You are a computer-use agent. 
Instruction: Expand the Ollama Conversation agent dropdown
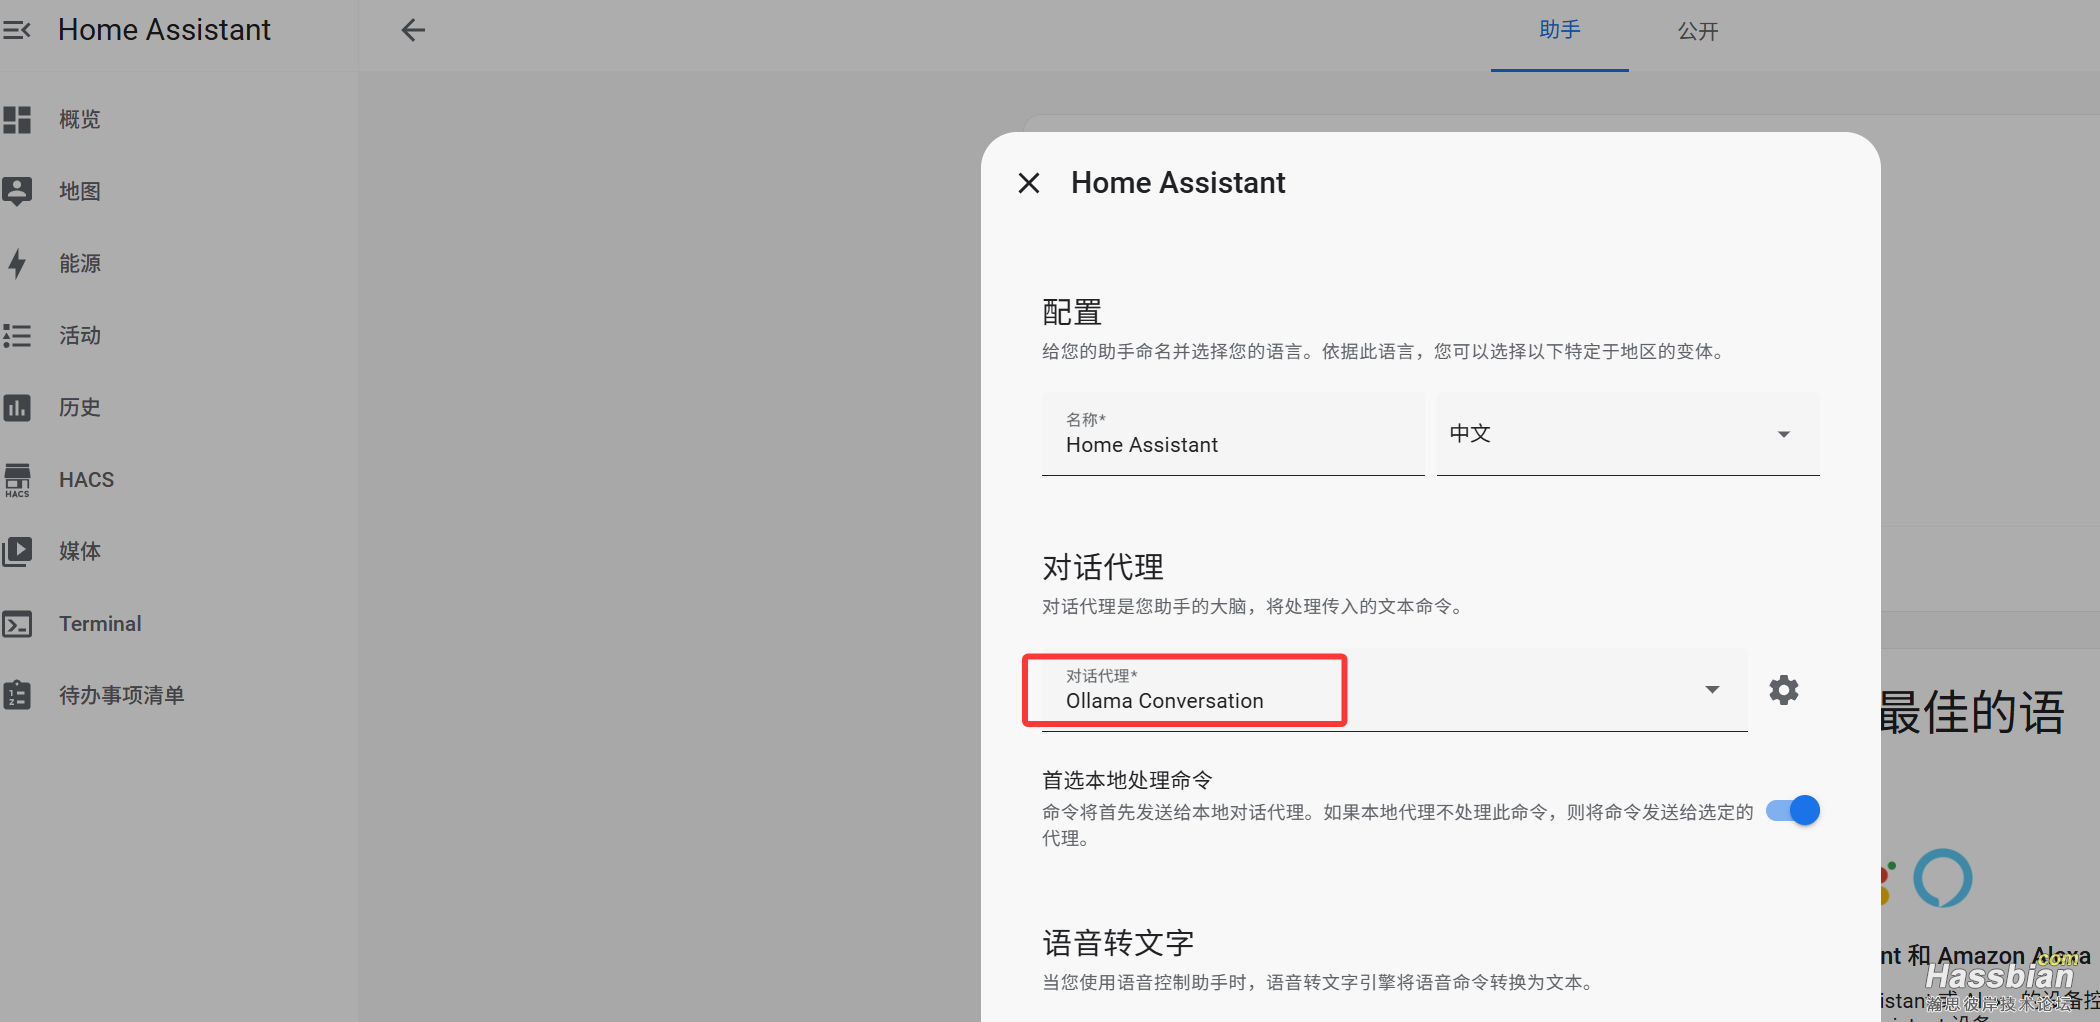point(1394,690)
